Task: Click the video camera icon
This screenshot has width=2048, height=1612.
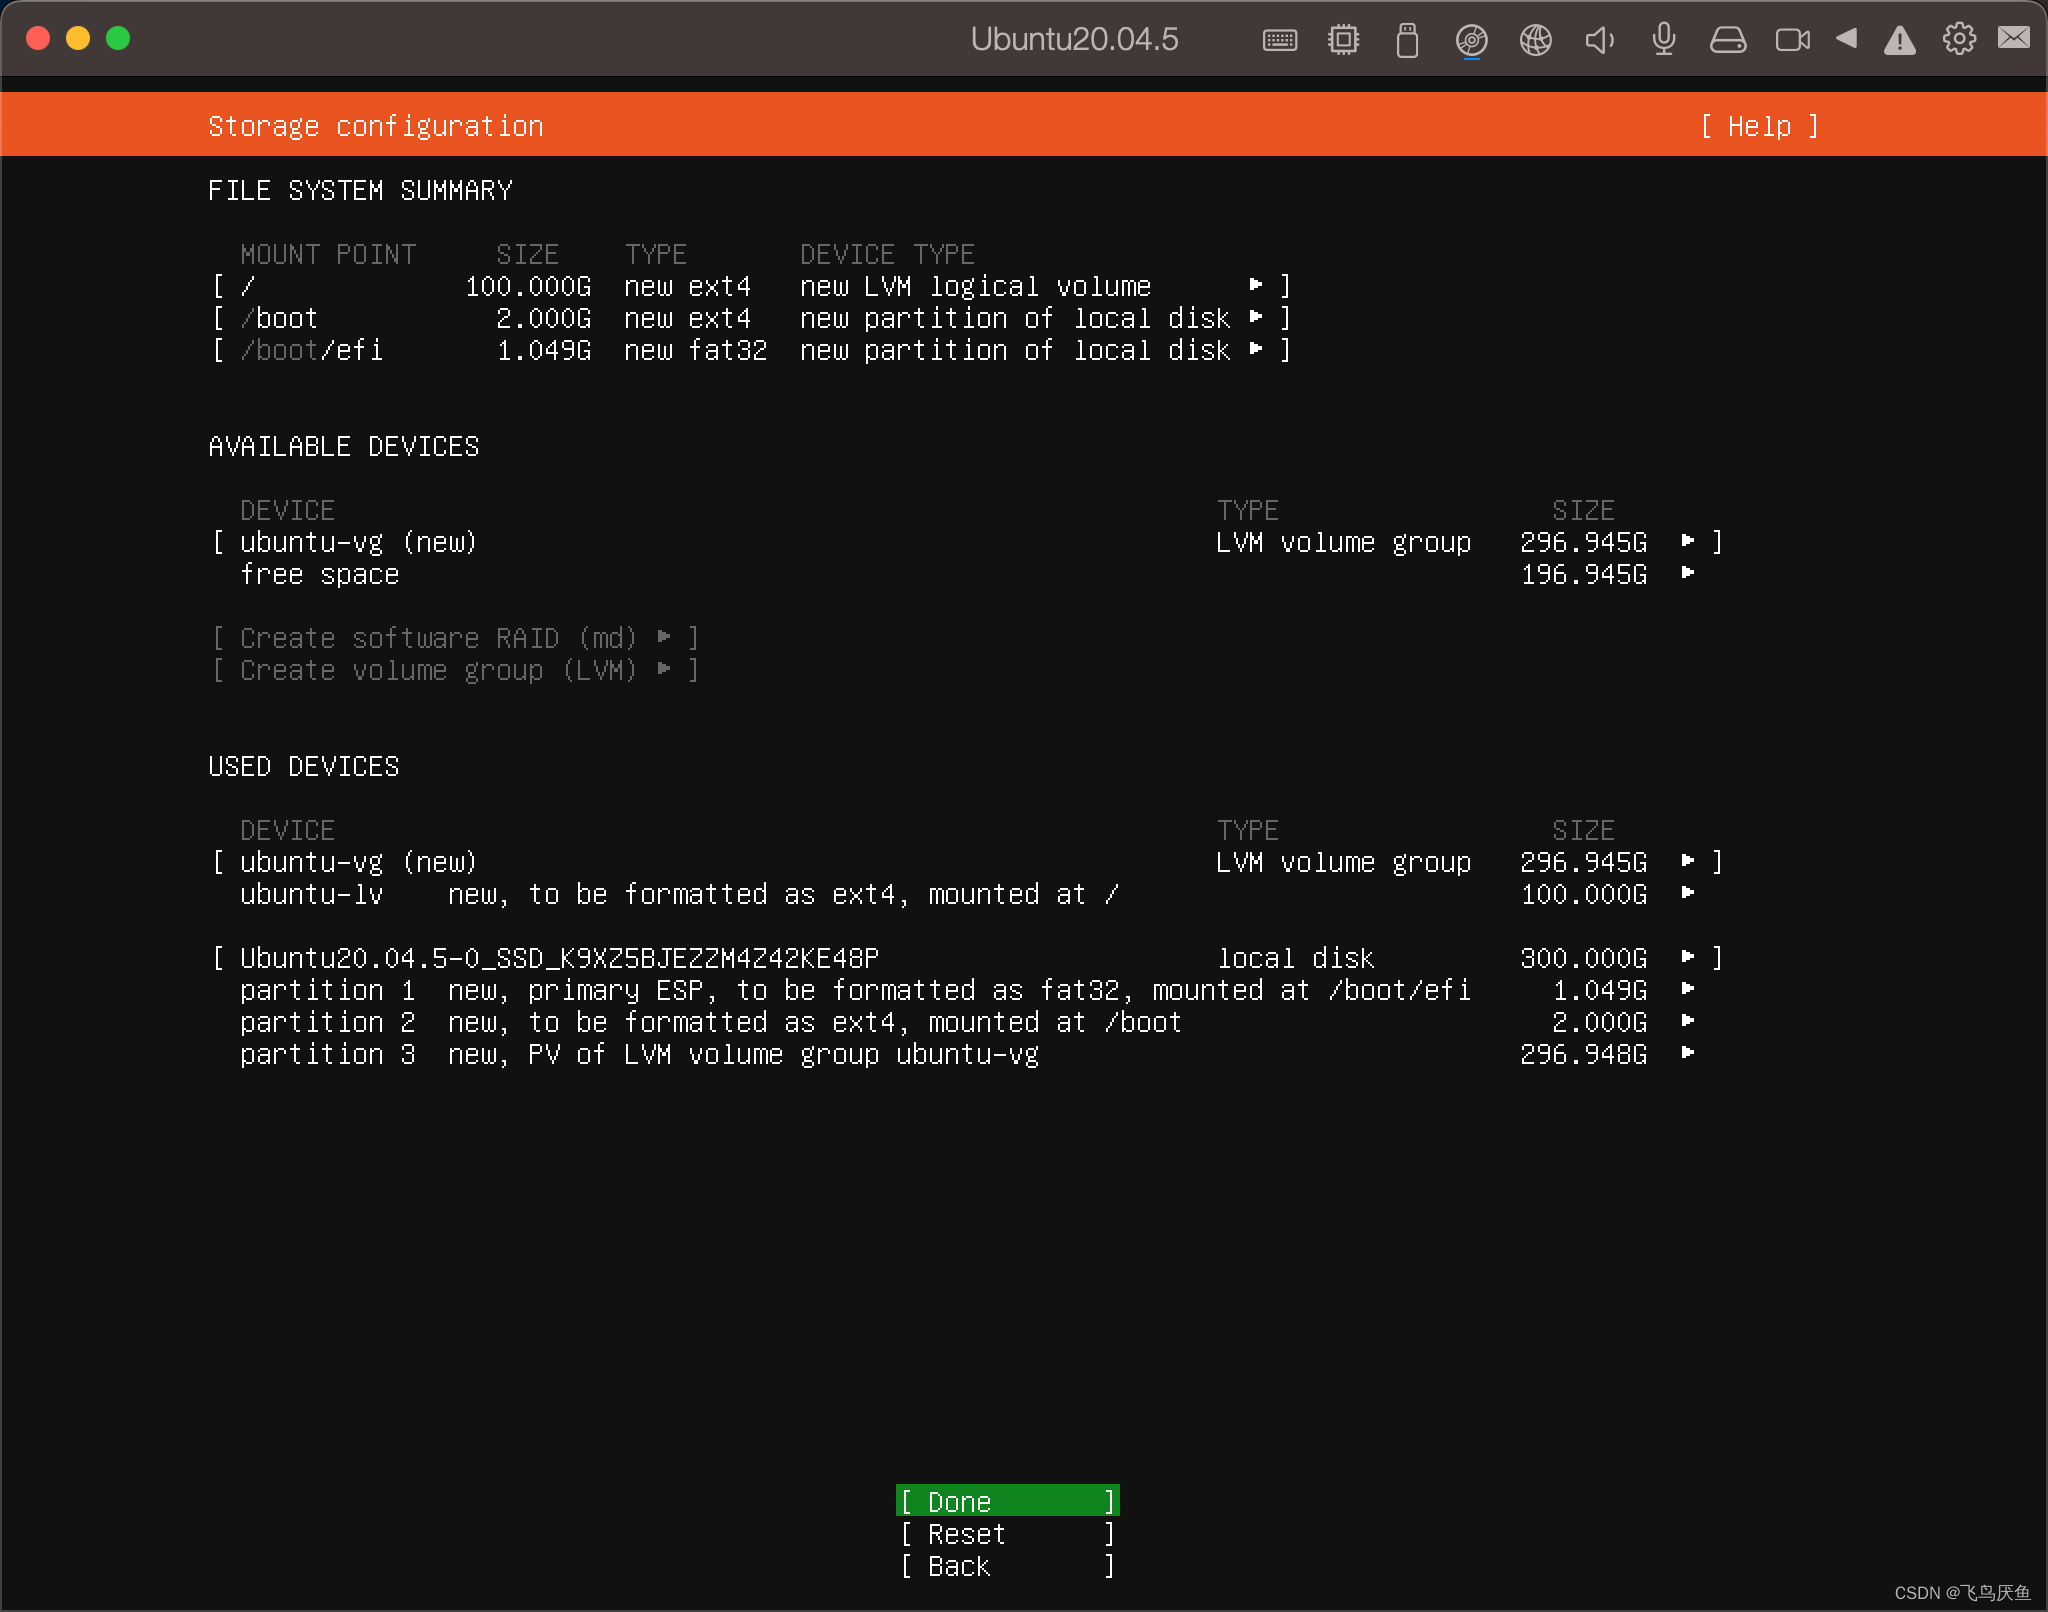Action: [x=1792, y=40]
